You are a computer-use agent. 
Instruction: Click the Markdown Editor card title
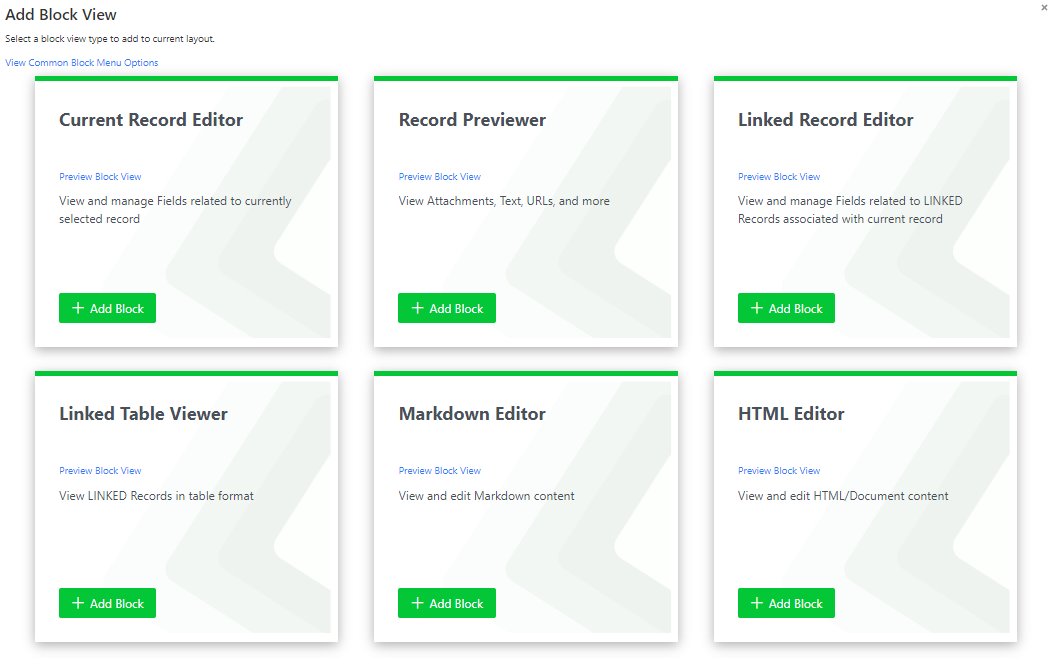472,414
